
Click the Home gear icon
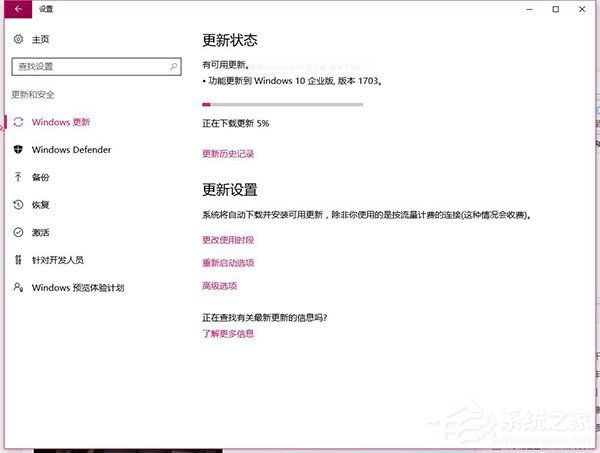pos(18,39)
